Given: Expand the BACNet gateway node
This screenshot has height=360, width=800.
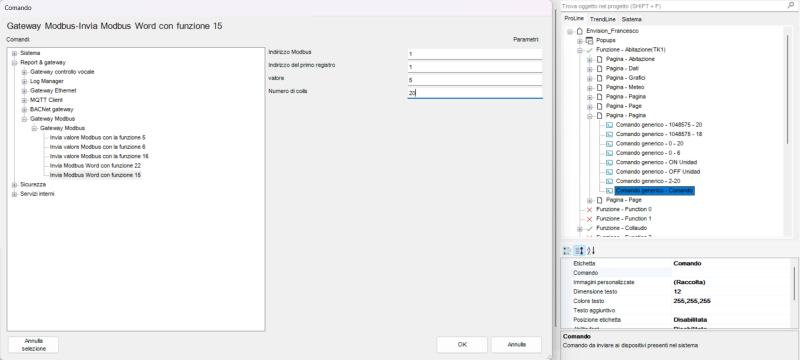Looking at the screenshot, I should coord(24,110).
